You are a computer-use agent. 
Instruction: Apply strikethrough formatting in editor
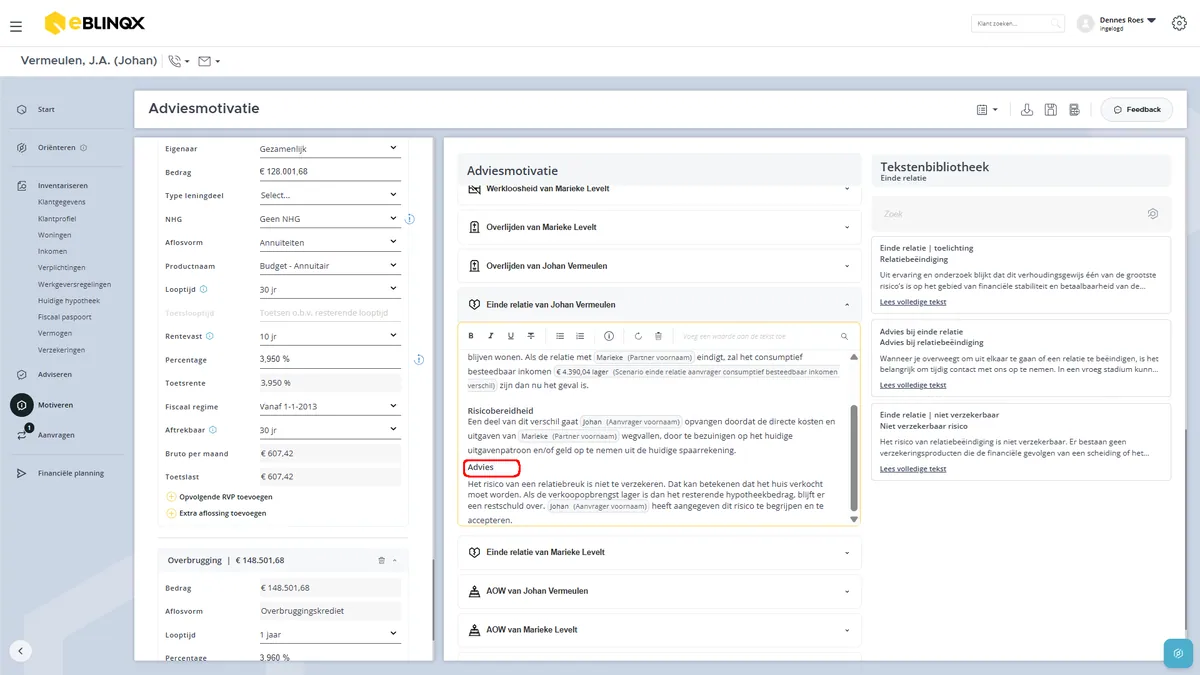(x=531, y=336)
